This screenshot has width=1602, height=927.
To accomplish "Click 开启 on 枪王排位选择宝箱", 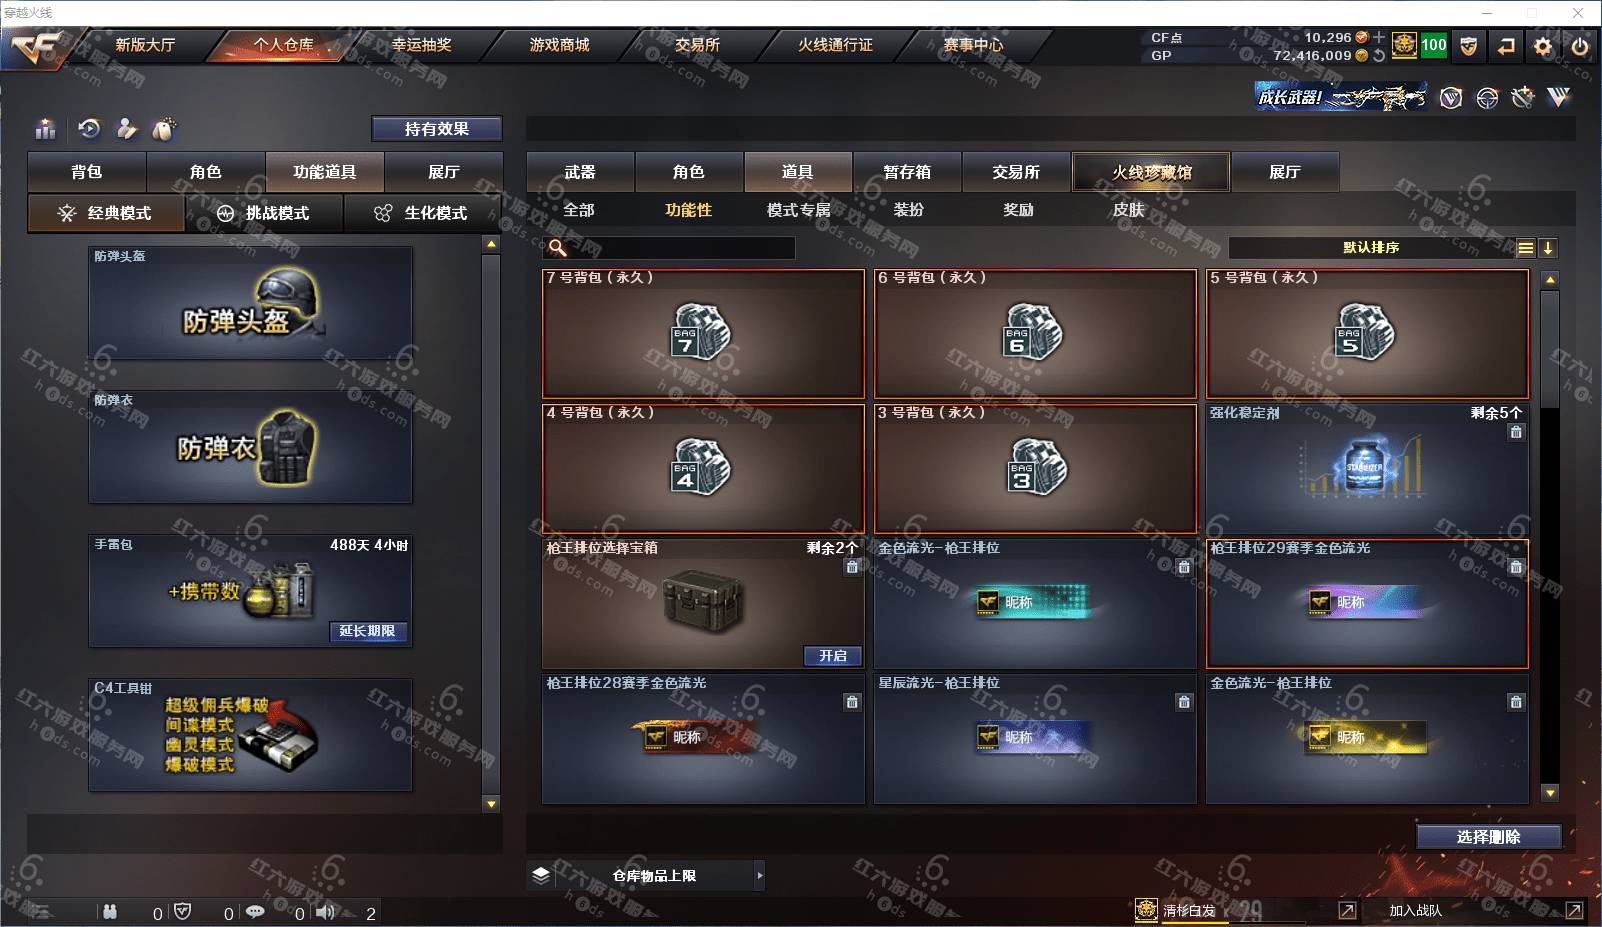I will tap(833, 656).
